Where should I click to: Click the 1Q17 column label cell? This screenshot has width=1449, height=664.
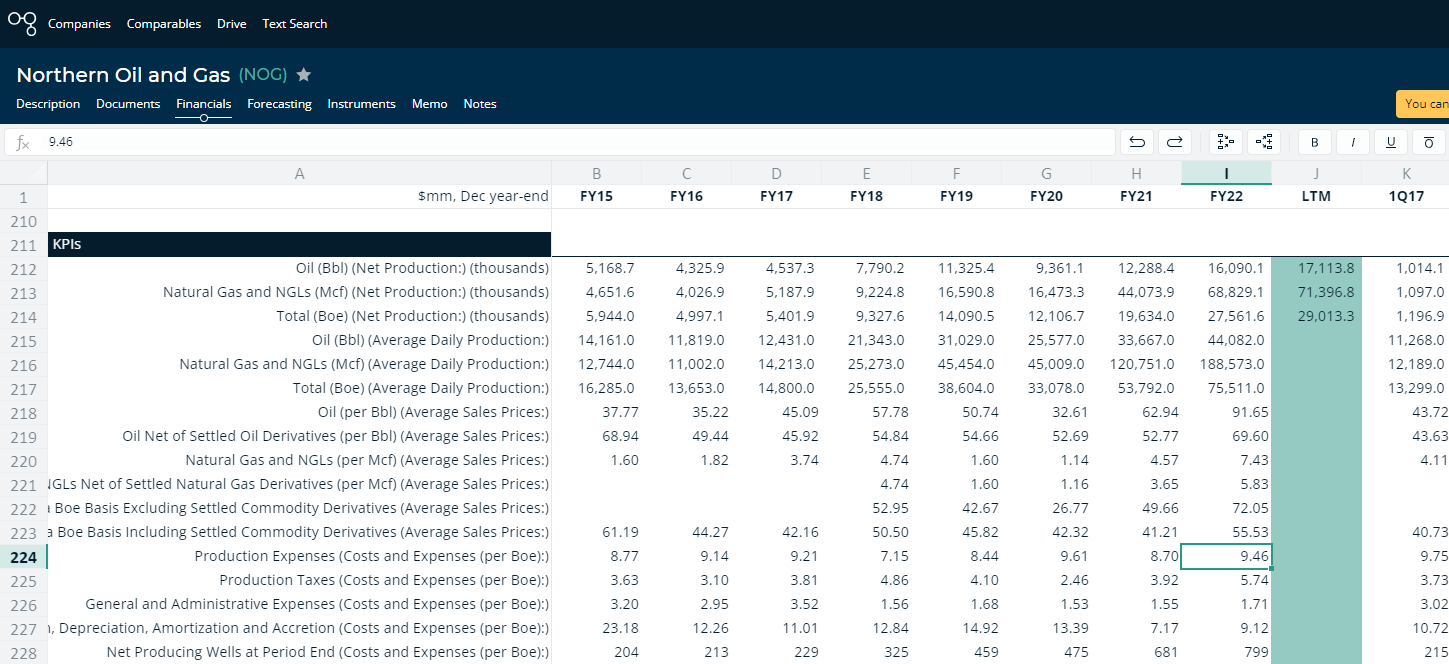pyautogui.click(x=1406, y=196)
